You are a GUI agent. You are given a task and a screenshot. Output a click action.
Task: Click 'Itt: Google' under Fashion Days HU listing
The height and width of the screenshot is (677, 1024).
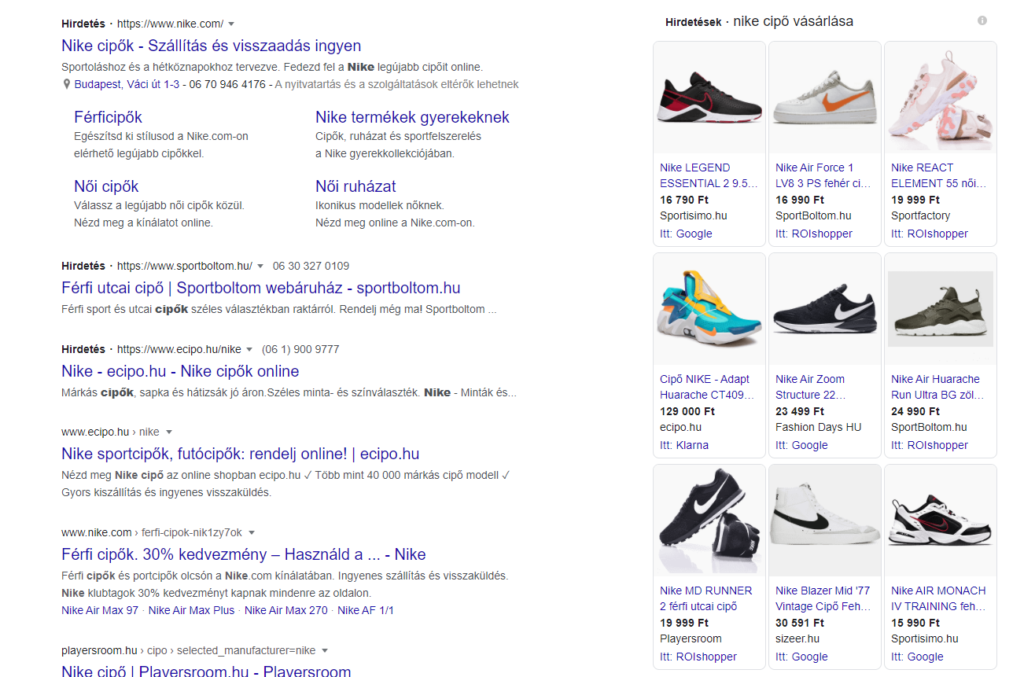tap(801, 445)
